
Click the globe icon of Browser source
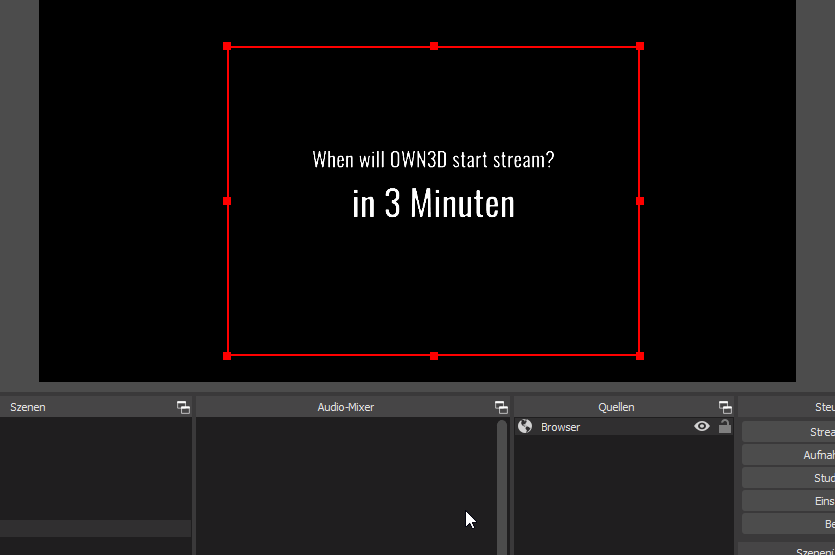[x=525, y=427]
